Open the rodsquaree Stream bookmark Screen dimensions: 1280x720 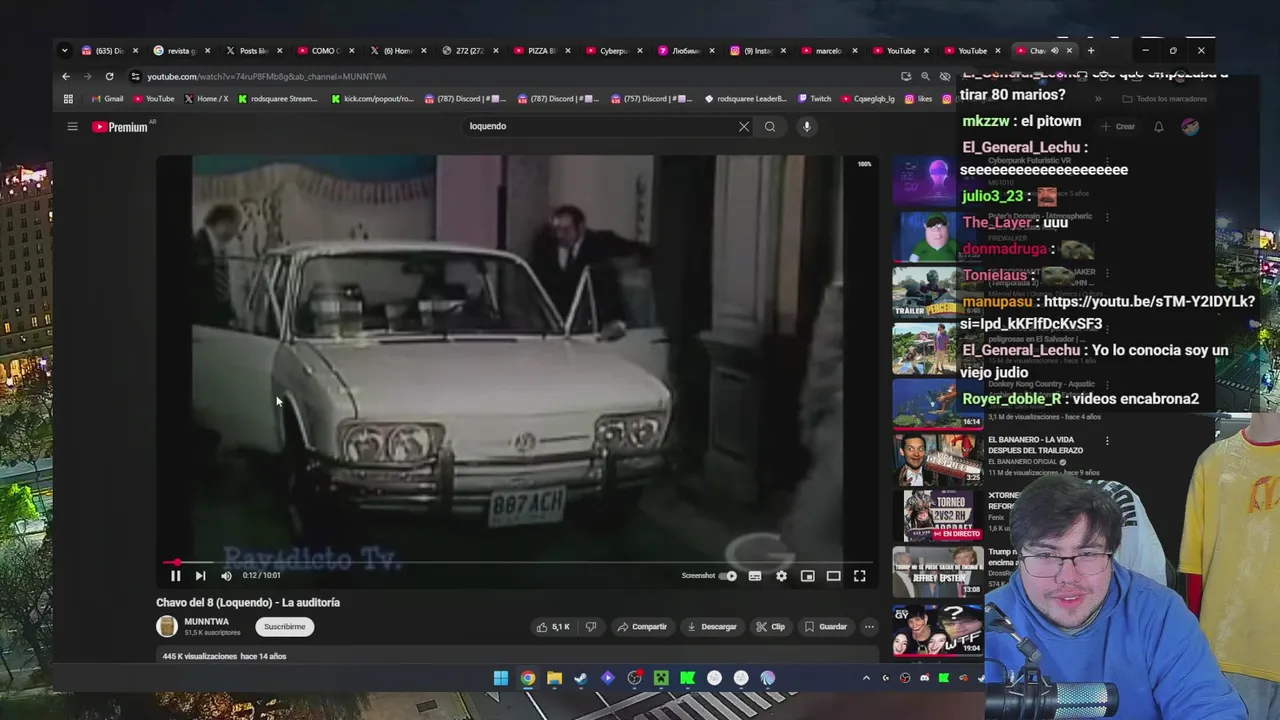278,99
